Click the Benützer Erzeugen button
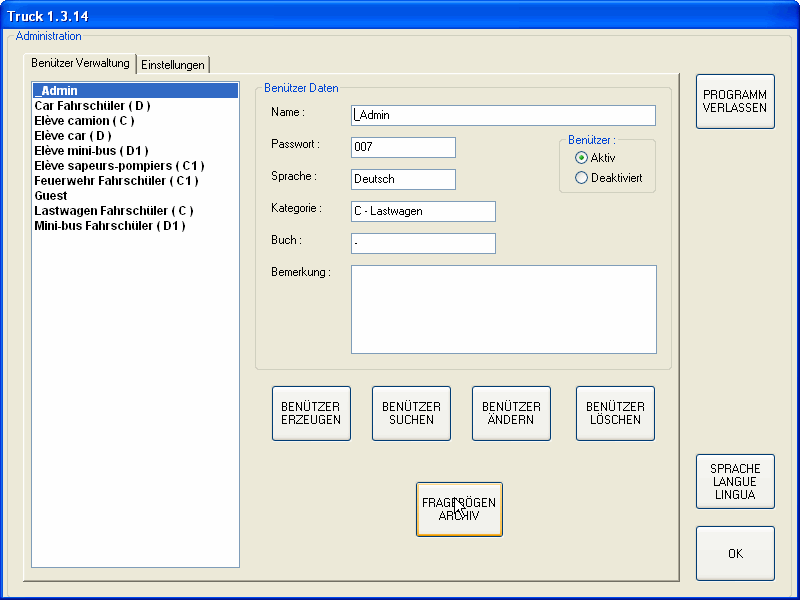The height and width of the screenshot is (600, 800). point(311,413)
